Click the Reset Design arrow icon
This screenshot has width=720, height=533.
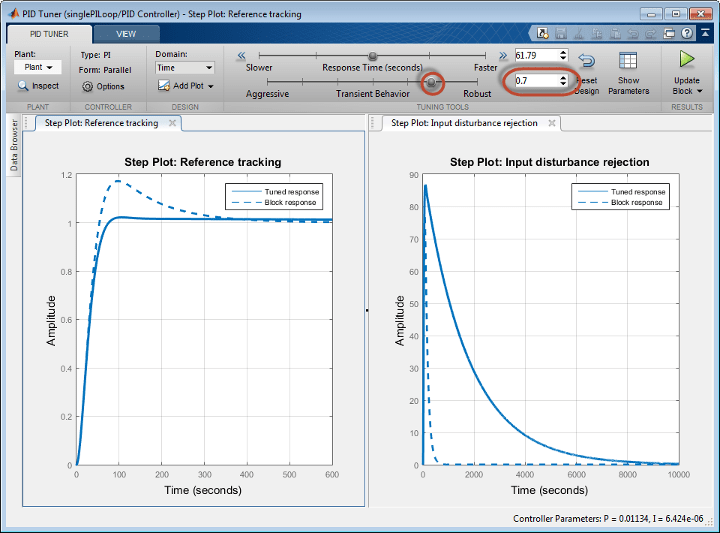pyautogui.click(x=586, y=60)
